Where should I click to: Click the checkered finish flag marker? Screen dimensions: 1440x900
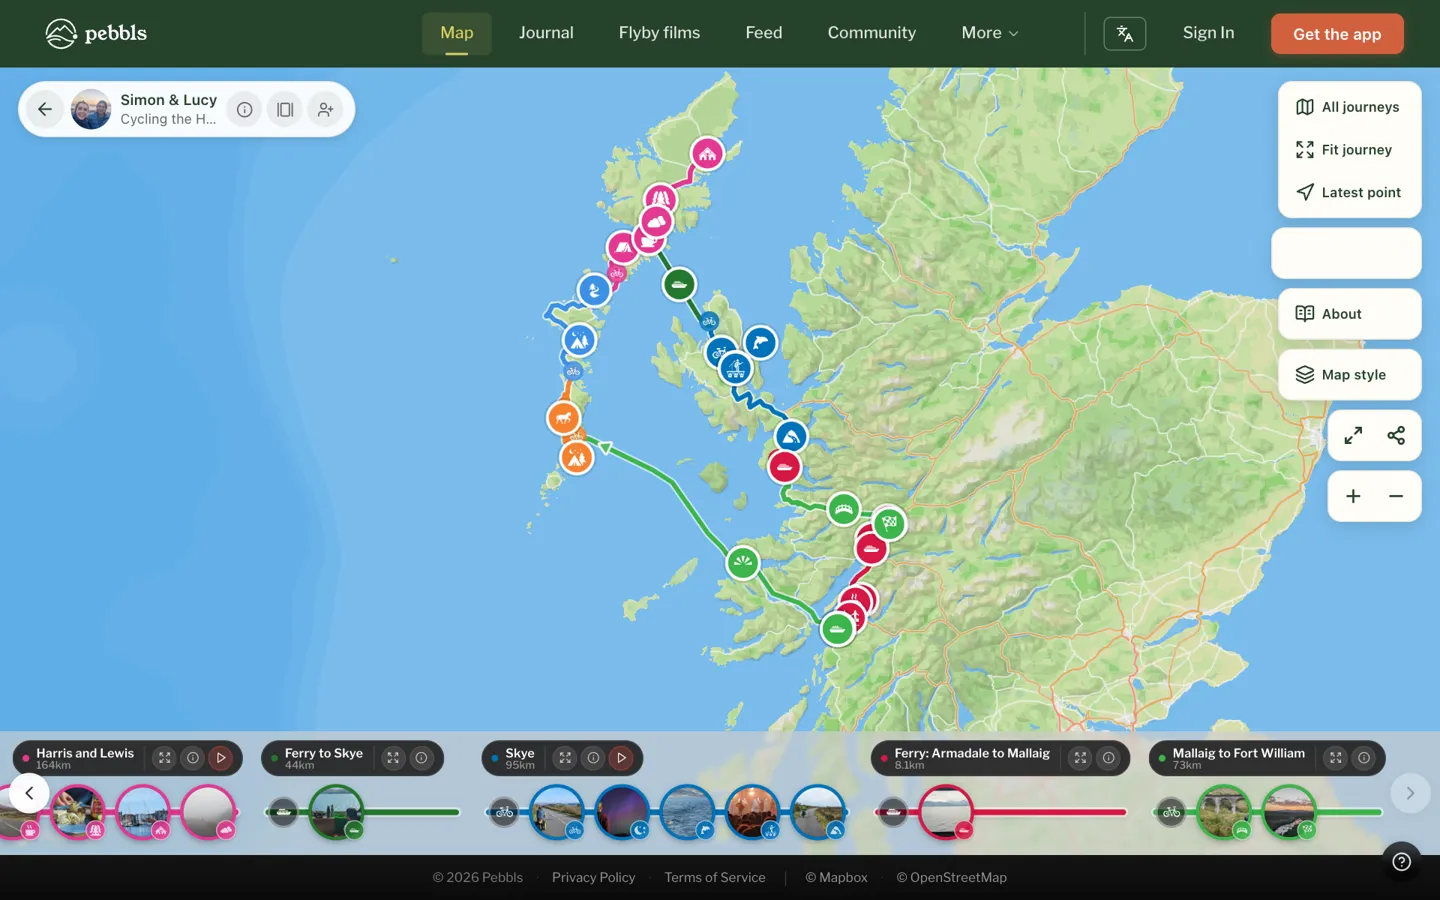pos(889,523)
